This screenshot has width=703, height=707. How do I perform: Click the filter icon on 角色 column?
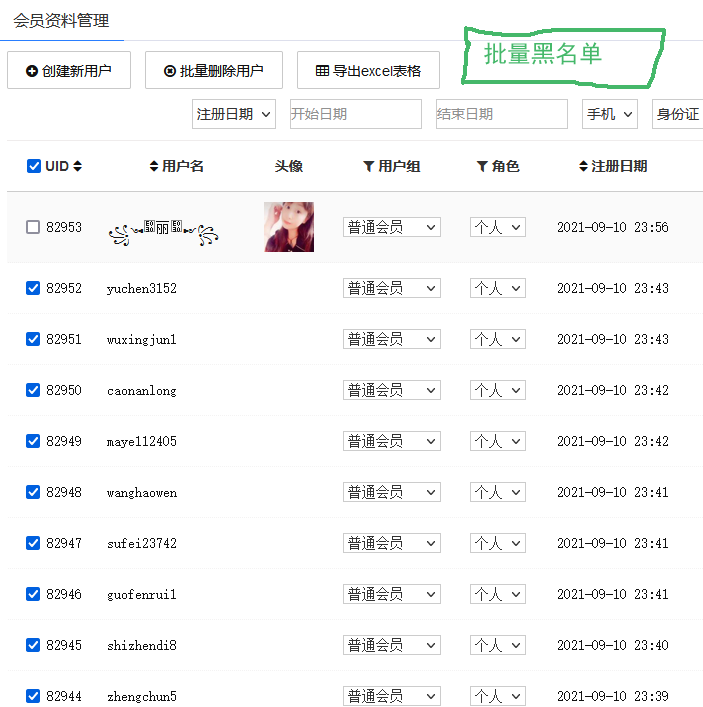(482, 166)
